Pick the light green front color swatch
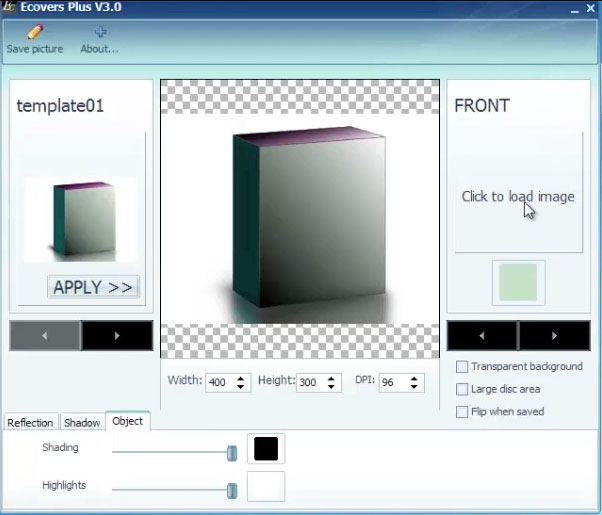This screenshot has width=602, height=515. pos(518,282)
